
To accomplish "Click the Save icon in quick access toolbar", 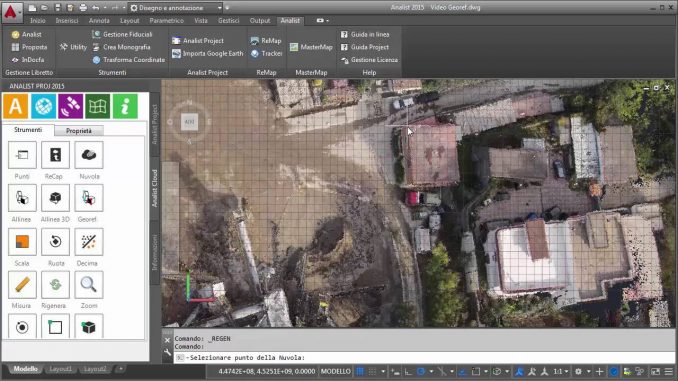I will coord(58,8).
